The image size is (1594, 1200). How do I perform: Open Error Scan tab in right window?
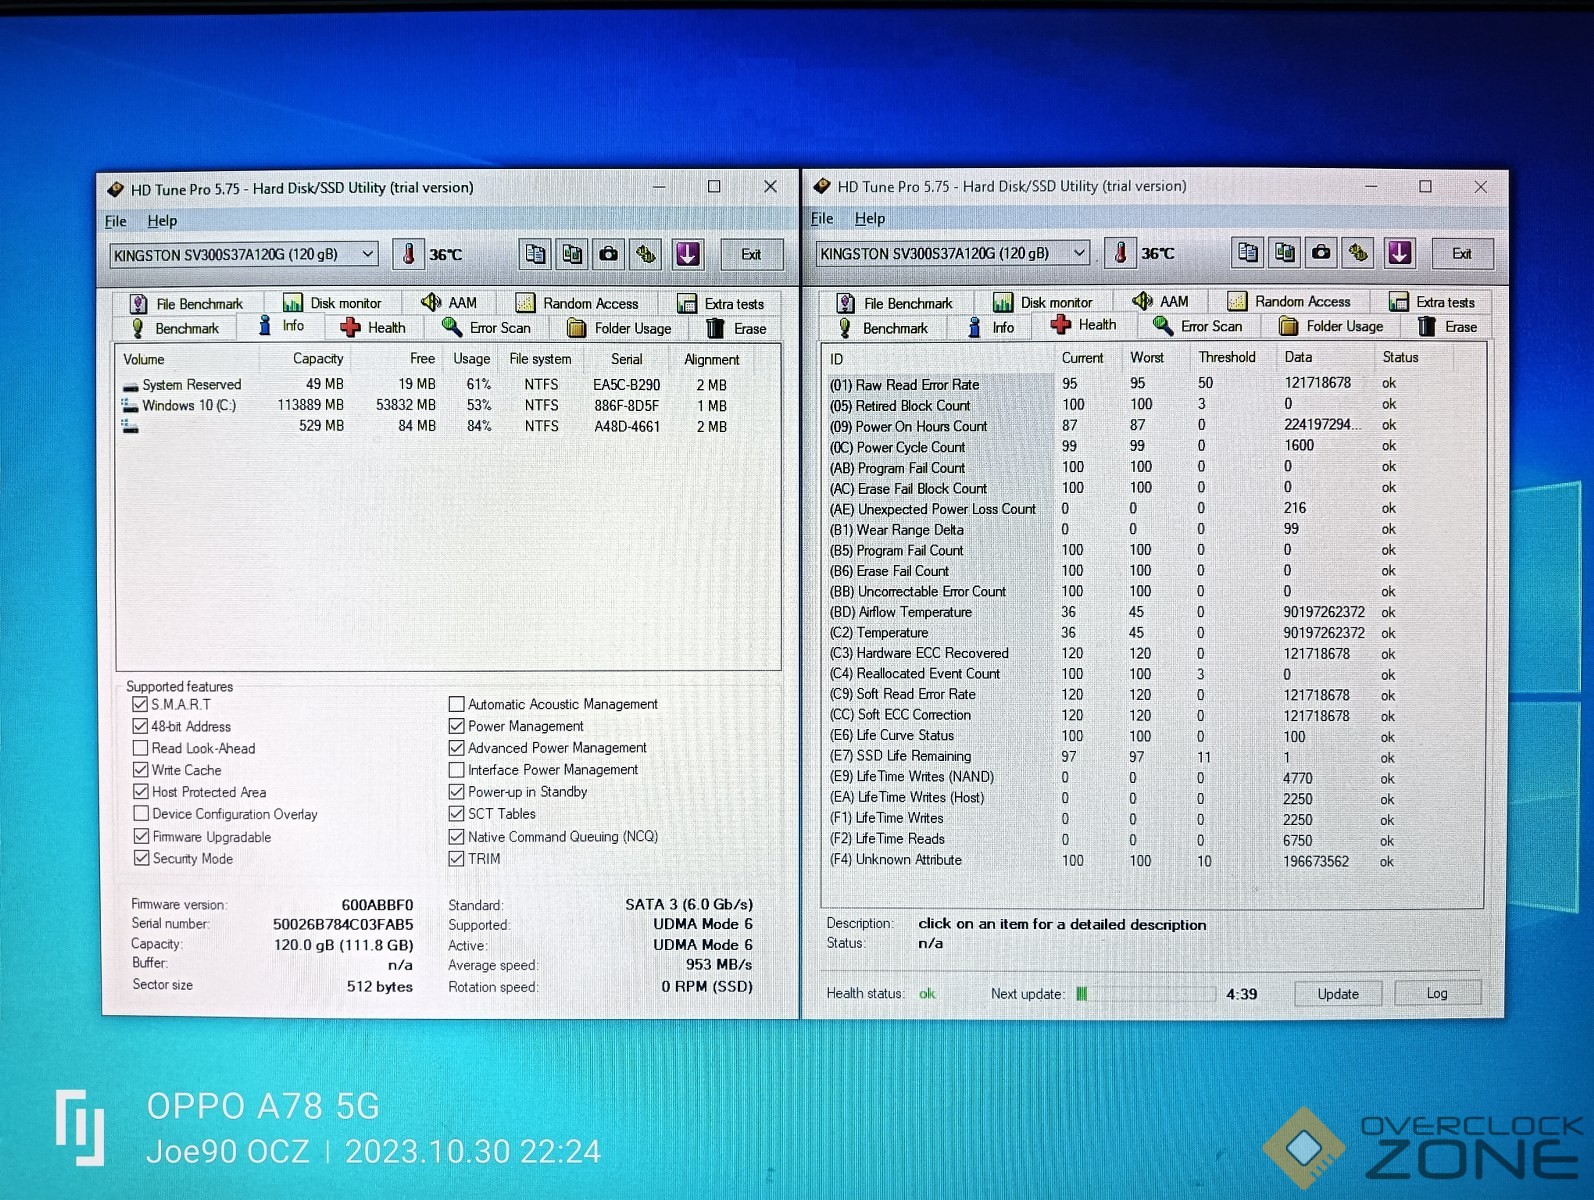click(x=1198, y=326)
